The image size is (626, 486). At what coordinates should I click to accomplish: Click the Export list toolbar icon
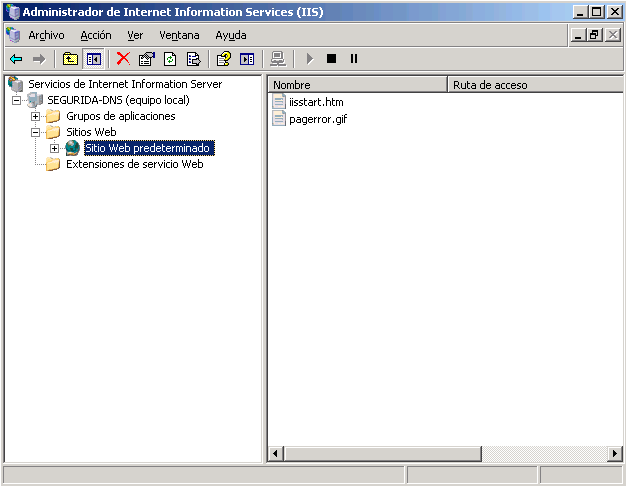tap(193, 59)
